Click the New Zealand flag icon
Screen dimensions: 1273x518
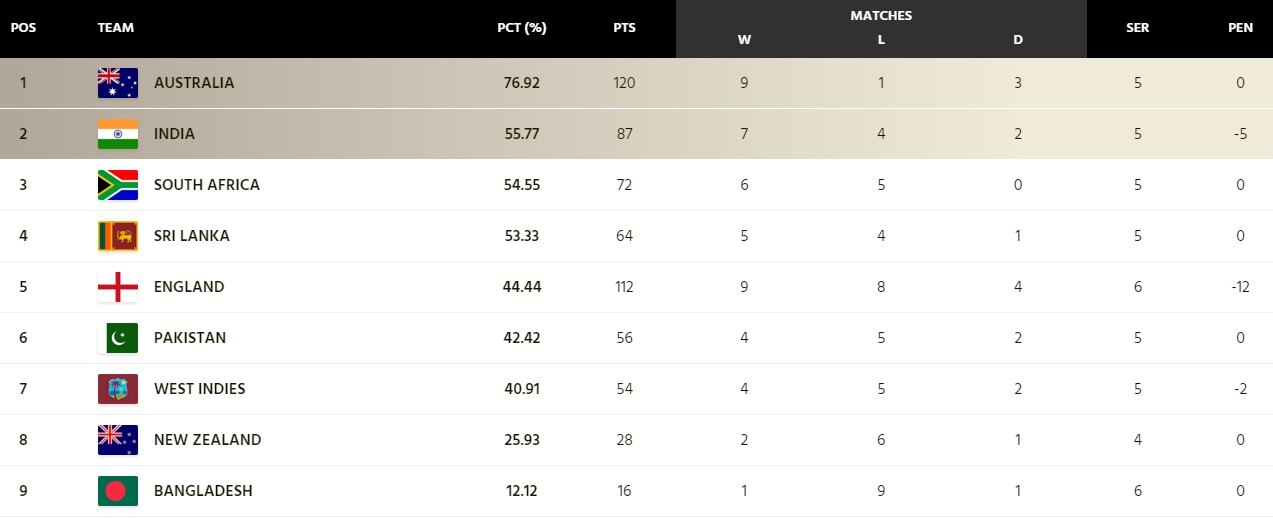pyautogui.click(x=118, y=440)
